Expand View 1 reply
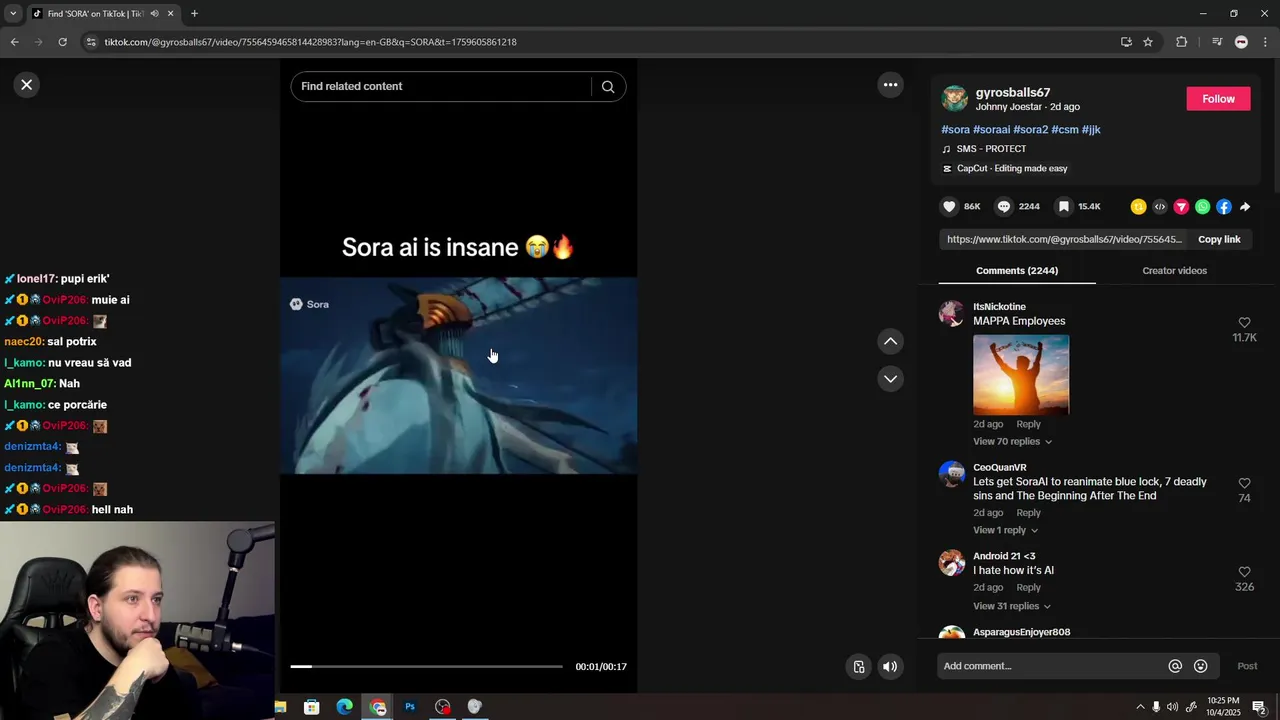Viewport: 1280px width, 720px height. coord(1005,531)
